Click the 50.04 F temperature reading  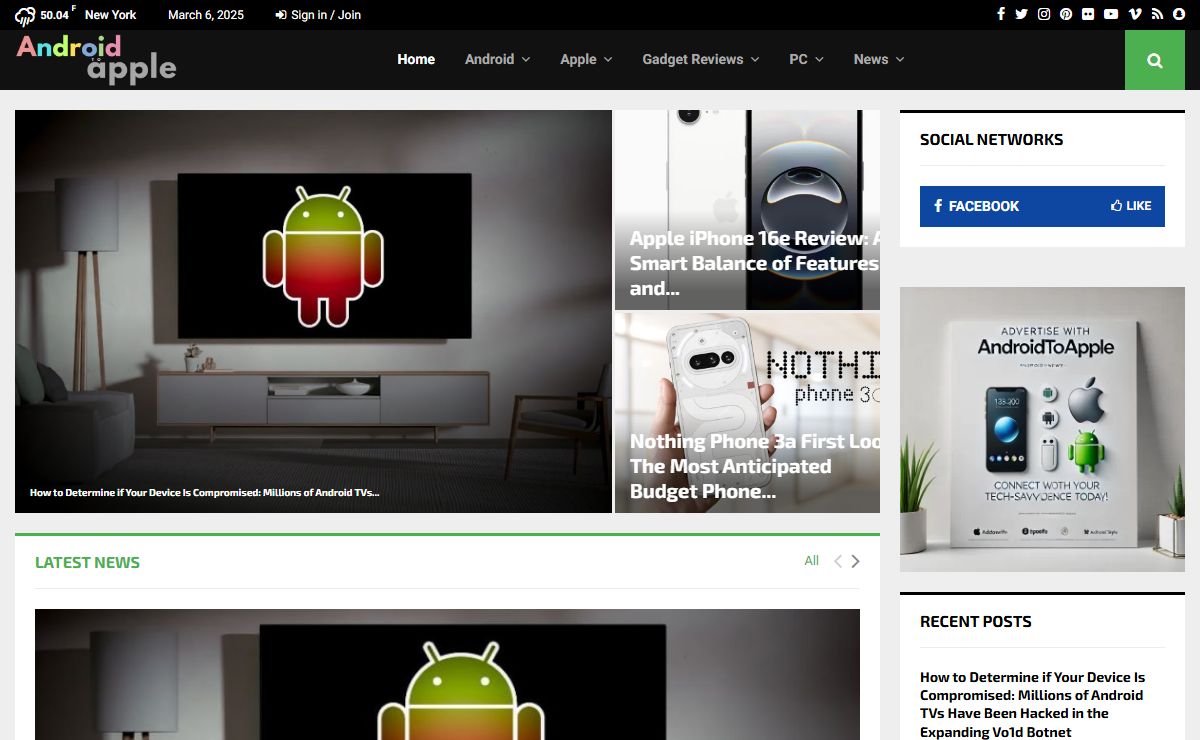click(x=58, y=15)
